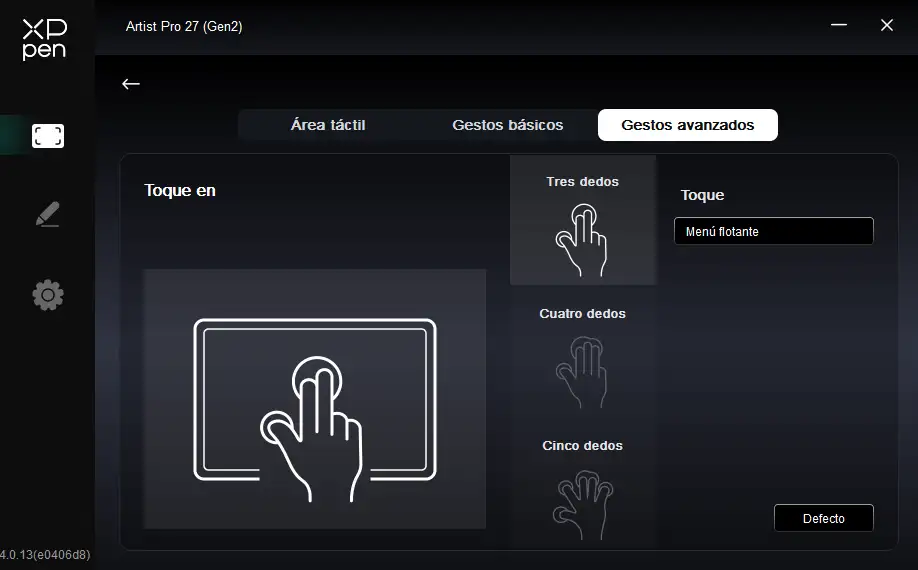This screenshot has height=570, width=918.
Task: Expand the Menú flotante dropdown
Action: point(773,231)
